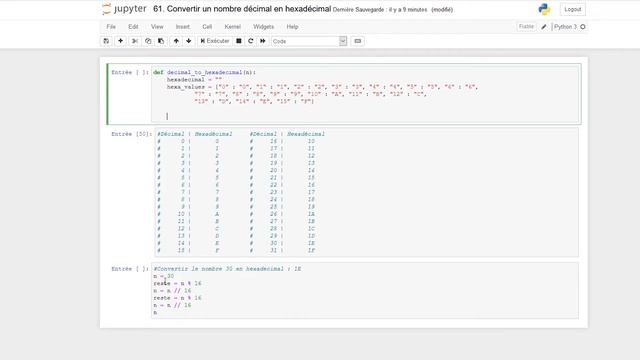
Task: Click the '#Décimal | Hexadécimal' table comment cell
Action: [366, 192]
